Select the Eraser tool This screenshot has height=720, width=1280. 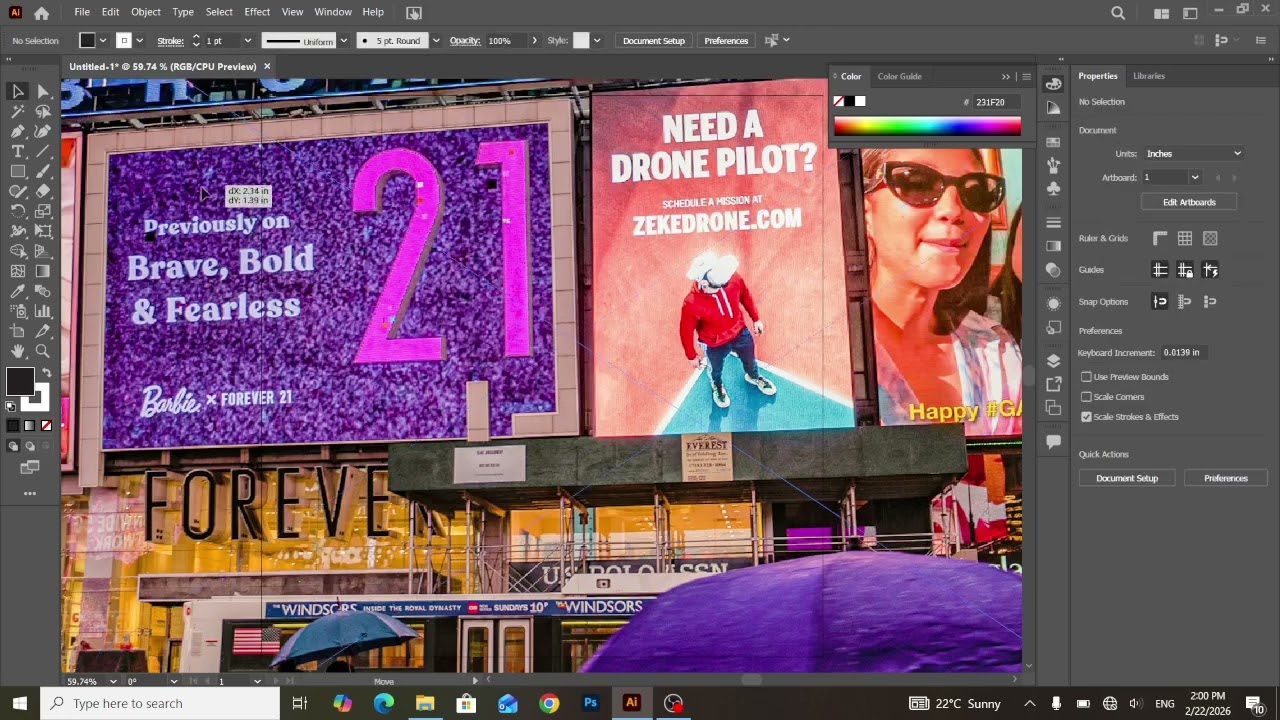[x=43, y=191]
